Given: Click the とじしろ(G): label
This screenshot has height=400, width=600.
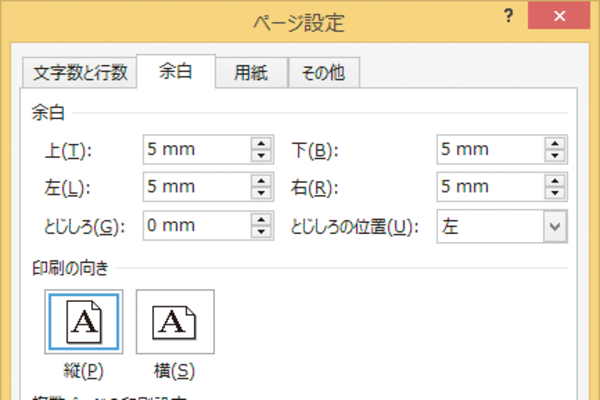Looking at the screenshot, I should tap(85, 227).
